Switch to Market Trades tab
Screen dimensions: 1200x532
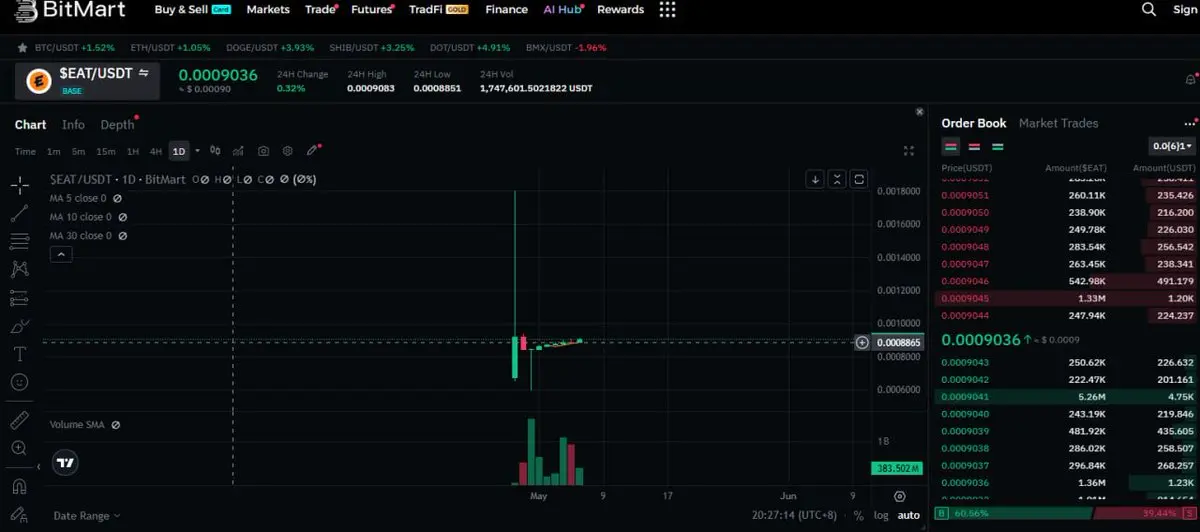1058,123
